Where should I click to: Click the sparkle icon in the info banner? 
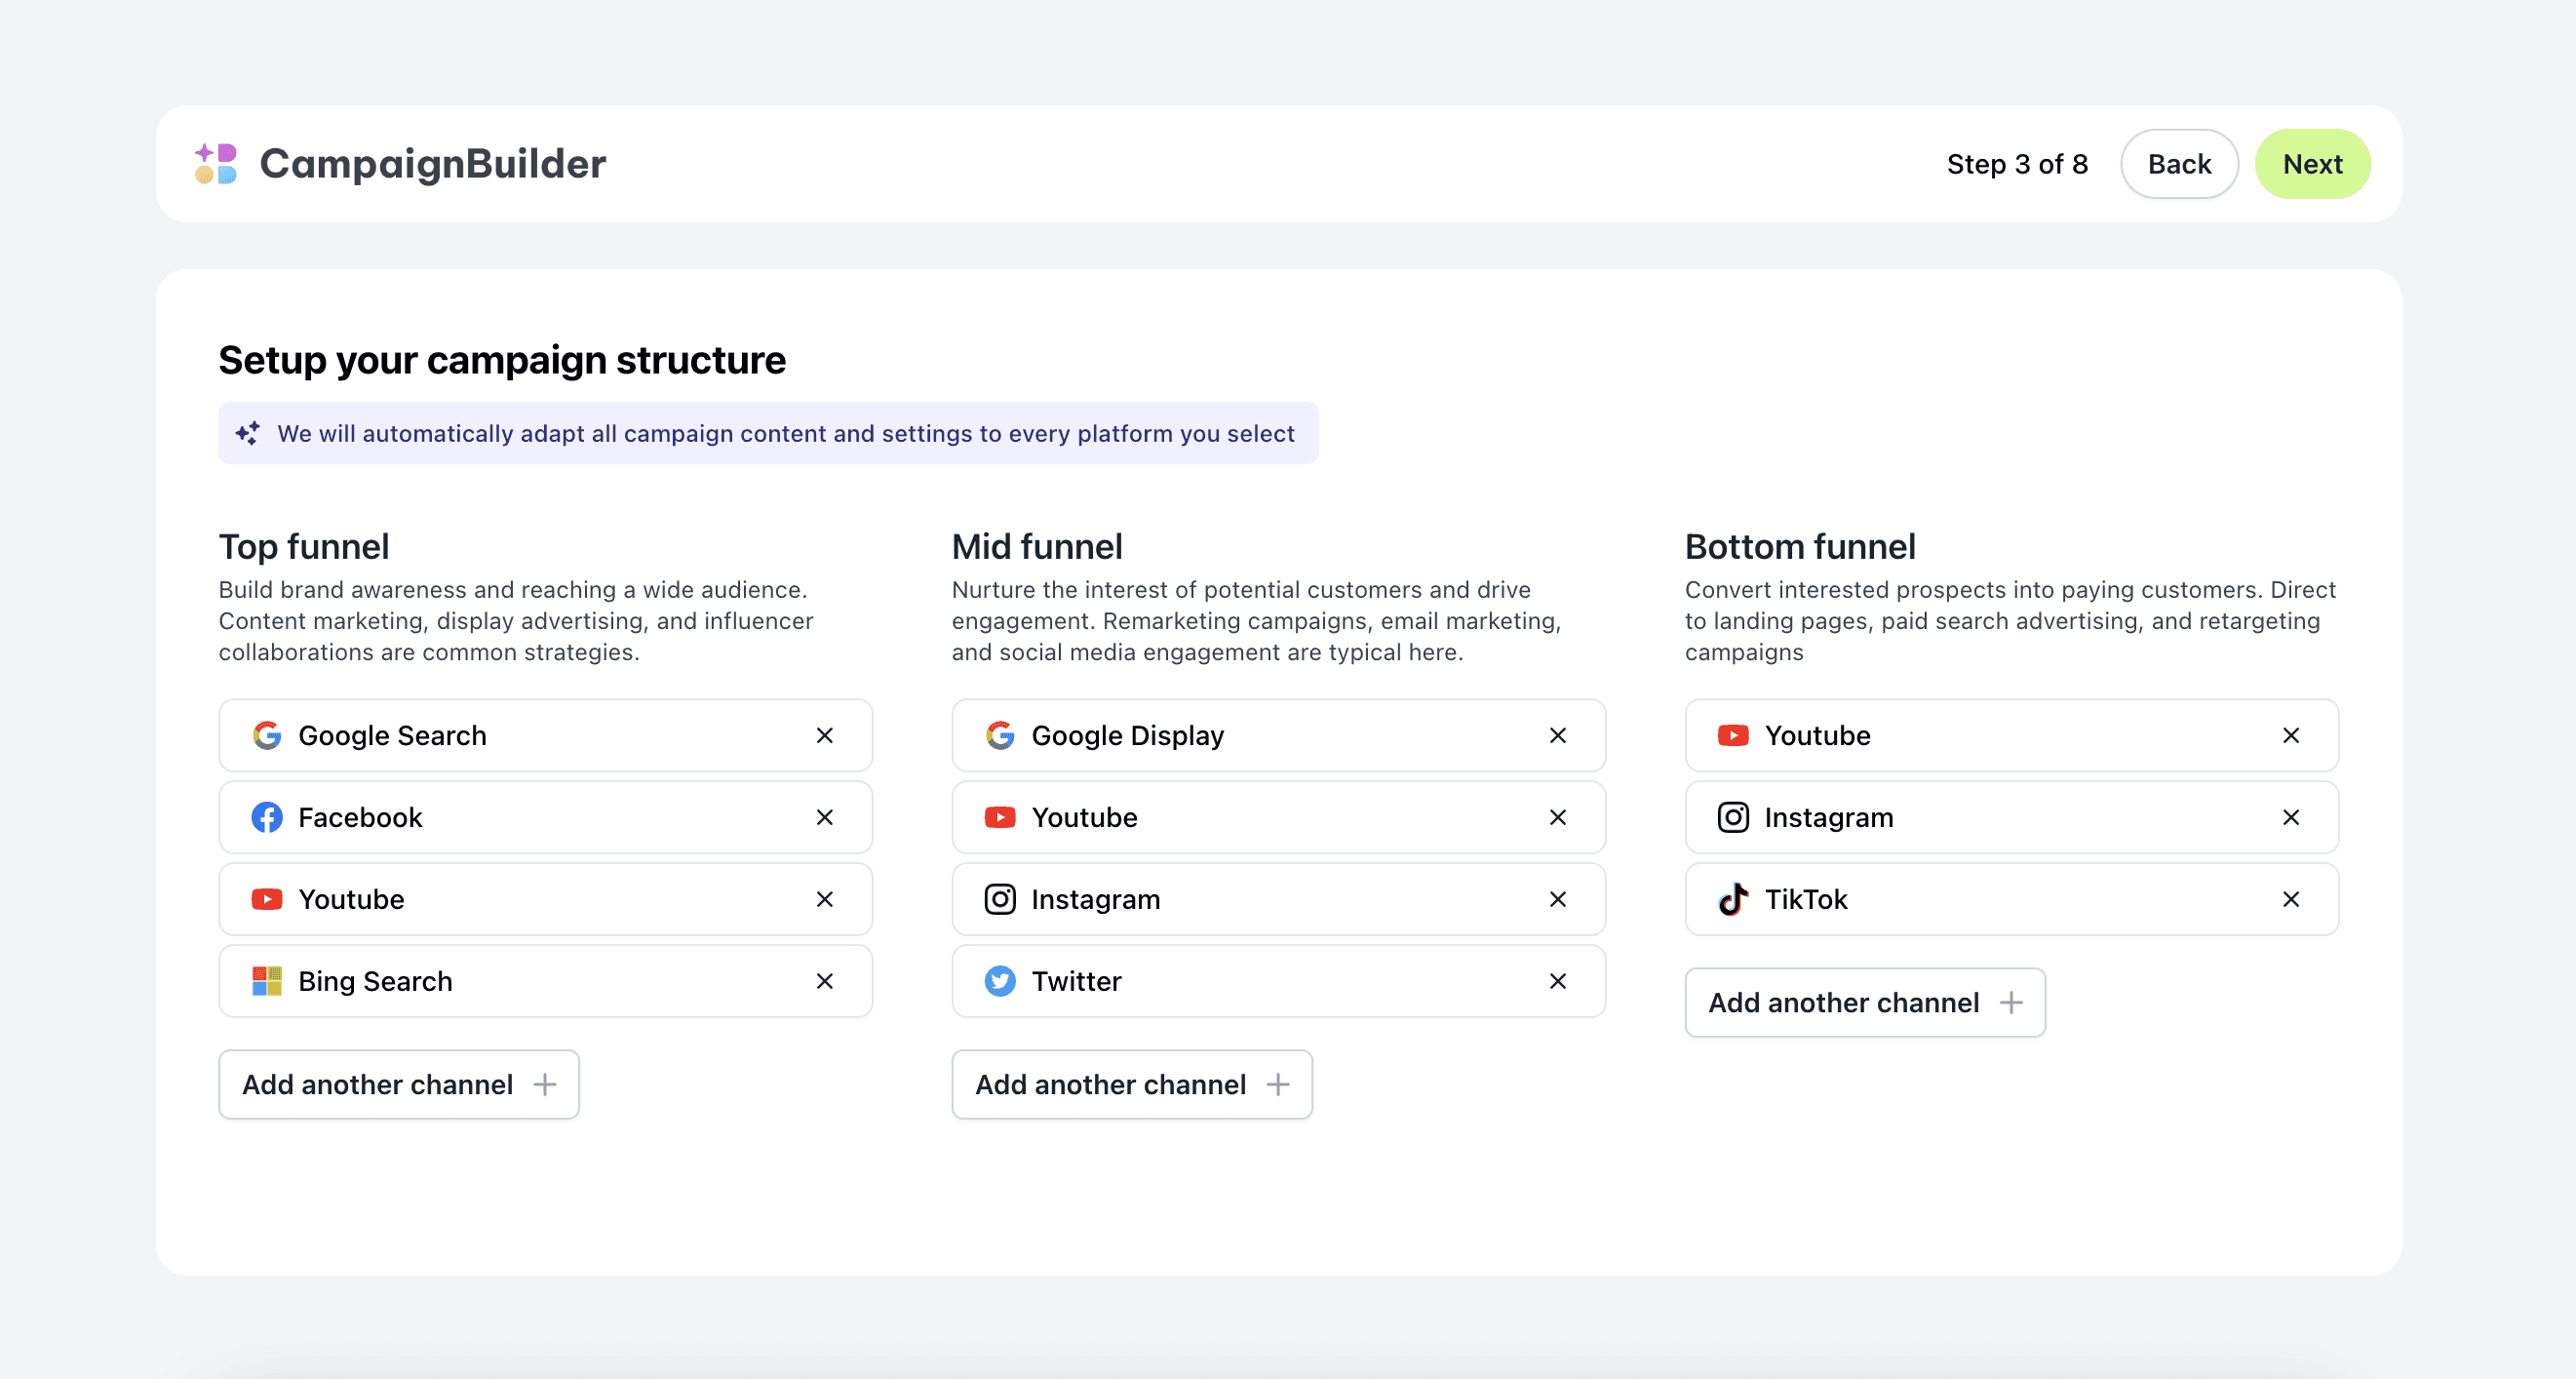tap(248, 433)
